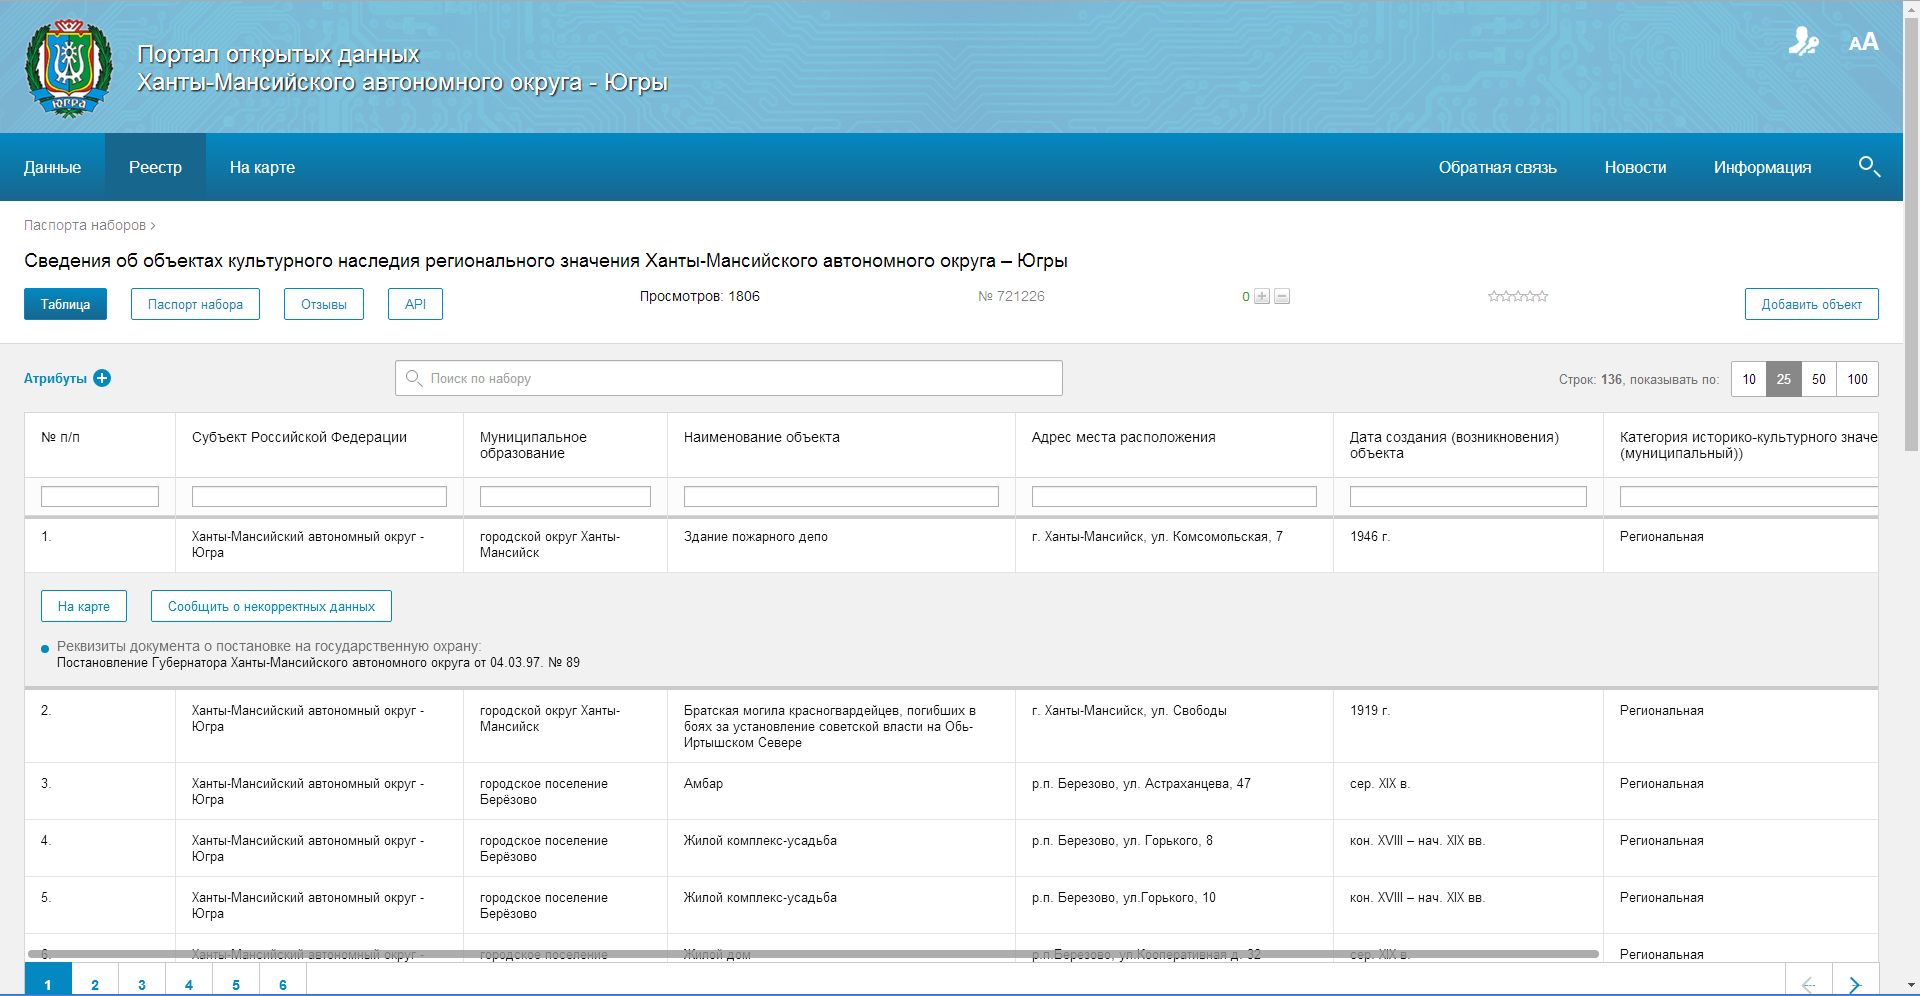The height and width of the screenshot is (996, 1920).
Task: Click the previous page arrow icon
Action: click(x=1808, y=984)
